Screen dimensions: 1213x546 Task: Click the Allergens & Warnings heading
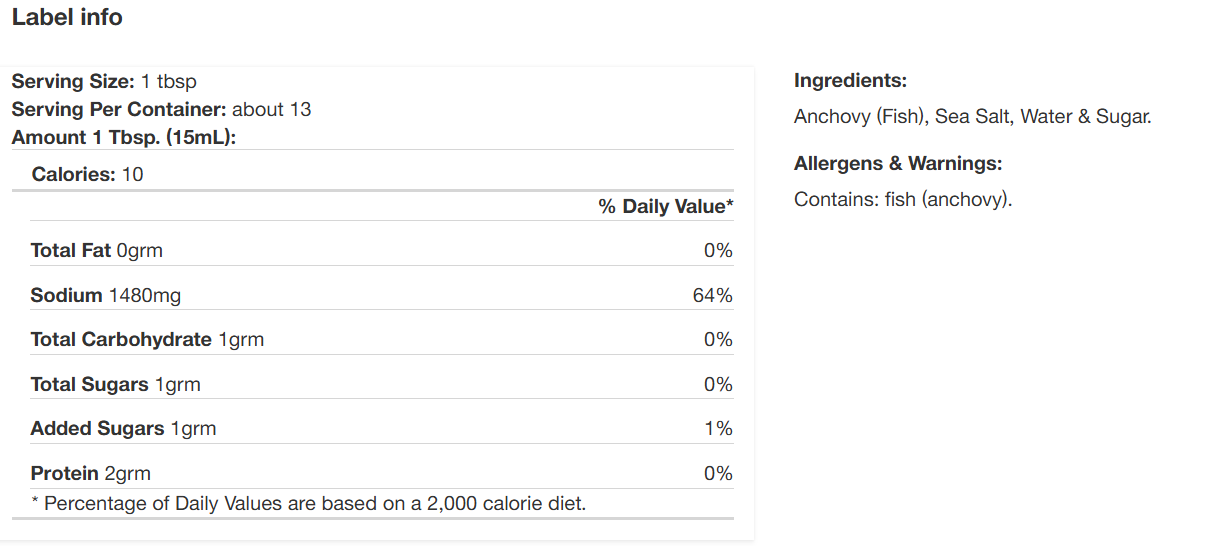897,163
